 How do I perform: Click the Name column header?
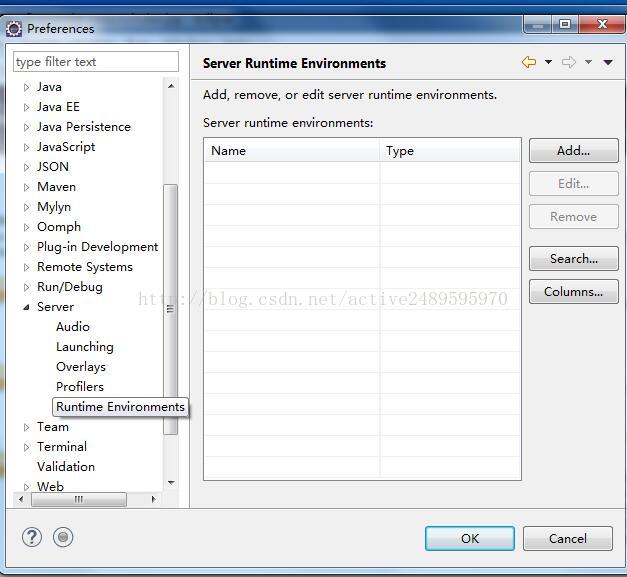point(292,151)
